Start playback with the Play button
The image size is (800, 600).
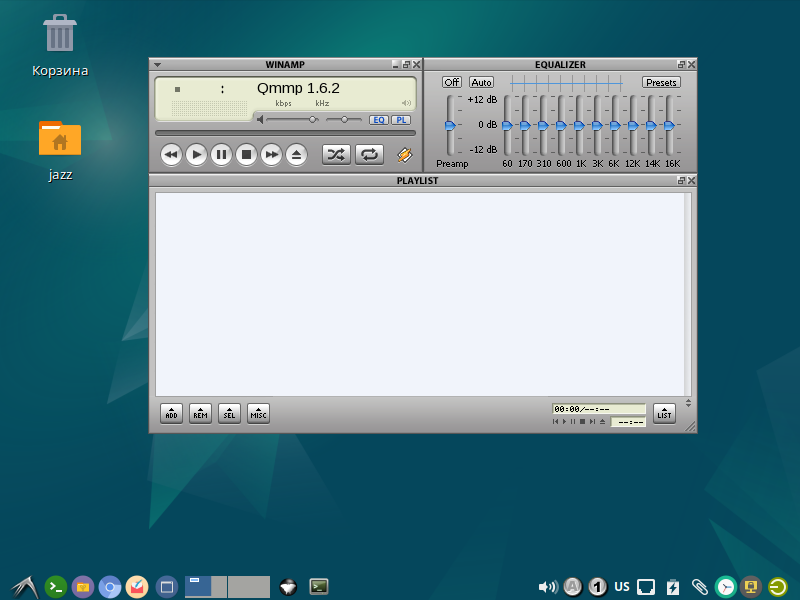pyautogui.click(x=196, y=155)
